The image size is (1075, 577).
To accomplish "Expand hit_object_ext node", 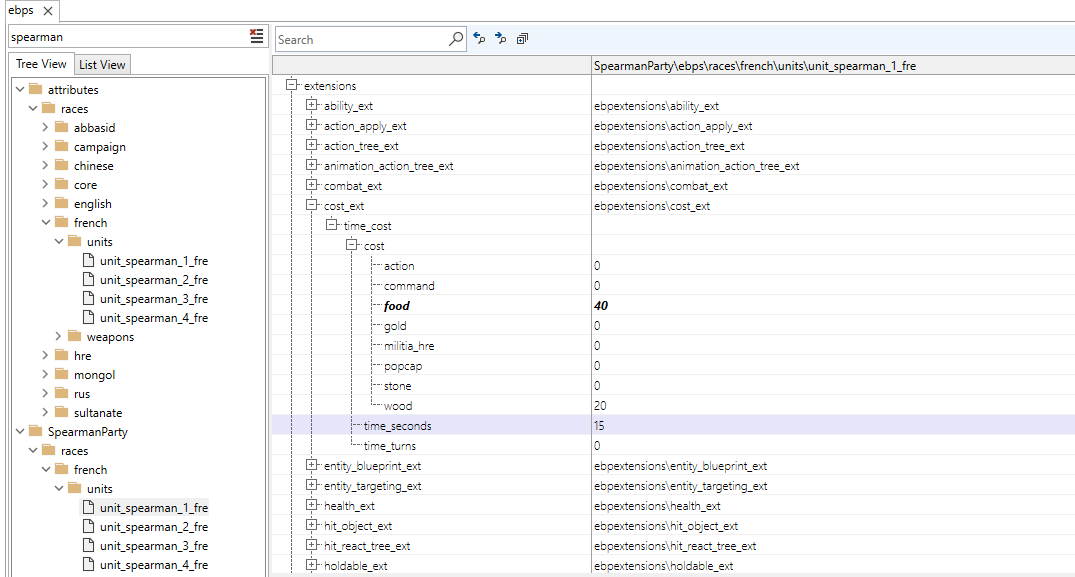I will tap(312, 524).
